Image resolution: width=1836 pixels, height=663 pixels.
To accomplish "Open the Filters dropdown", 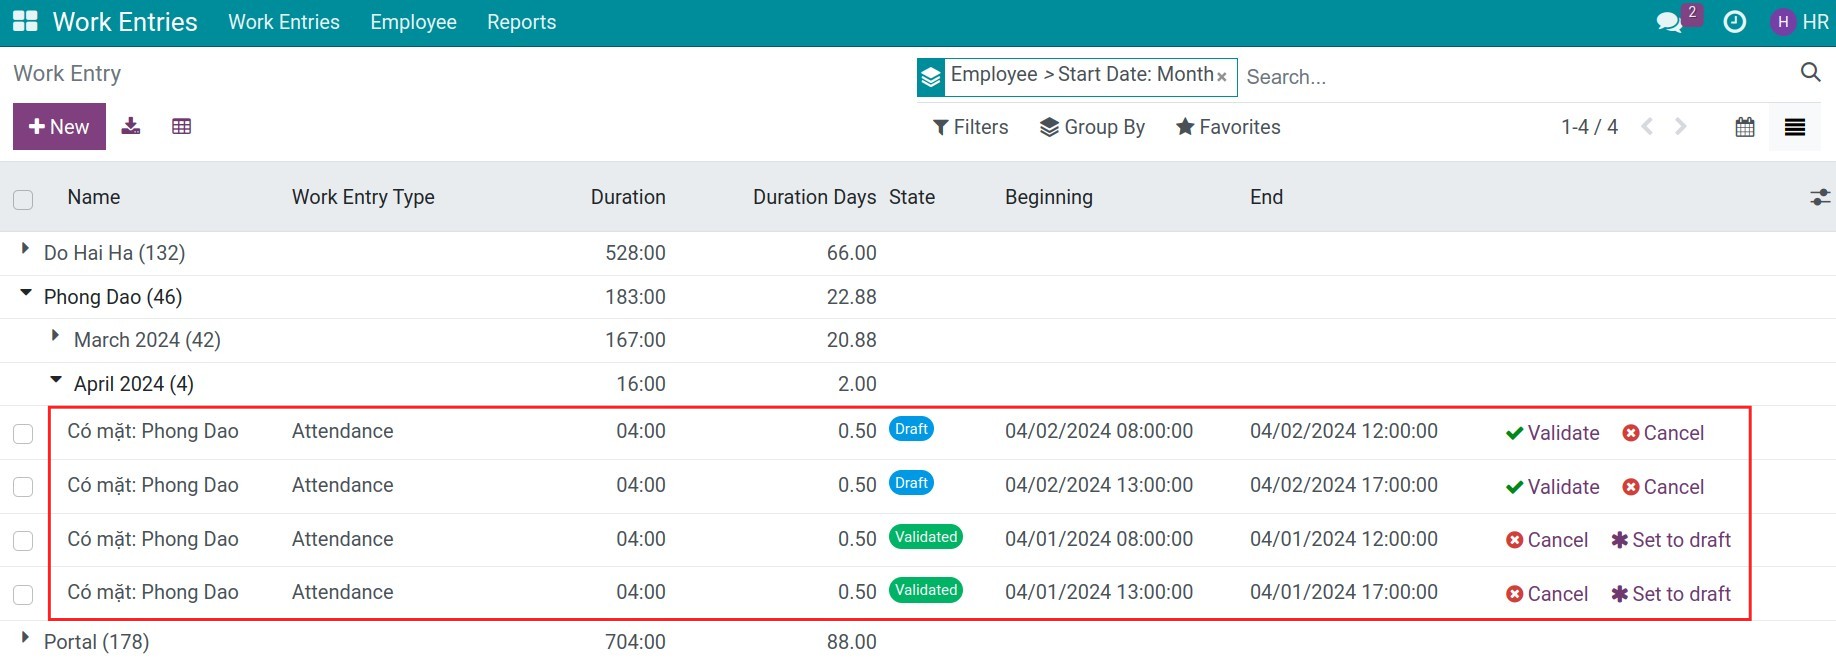I will coord(970,127).
